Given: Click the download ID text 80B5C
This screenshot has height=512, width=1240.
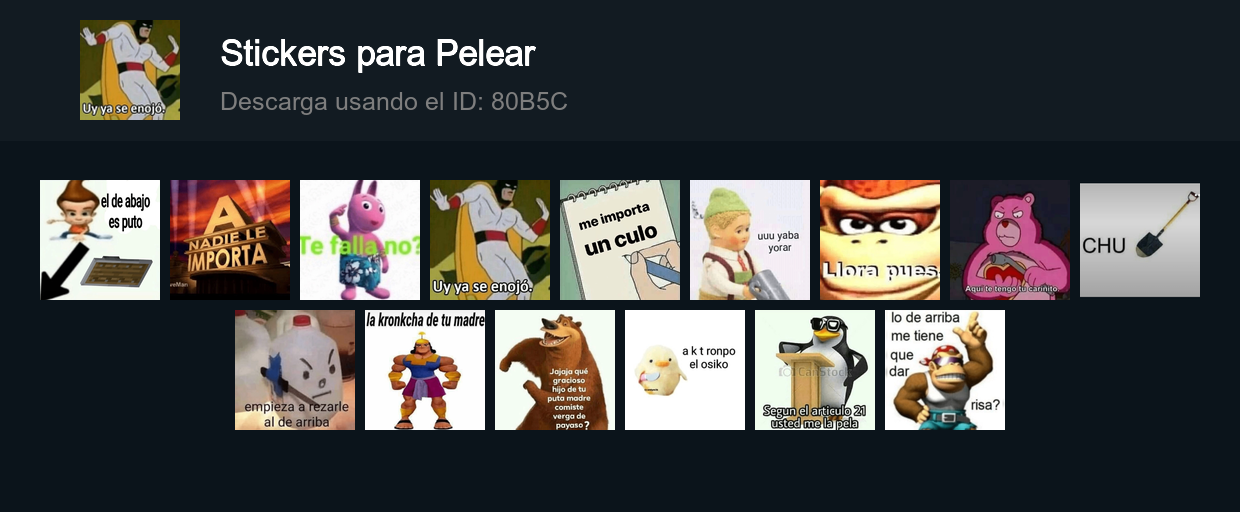Looking at the screenshot, I should pos(529,102).
